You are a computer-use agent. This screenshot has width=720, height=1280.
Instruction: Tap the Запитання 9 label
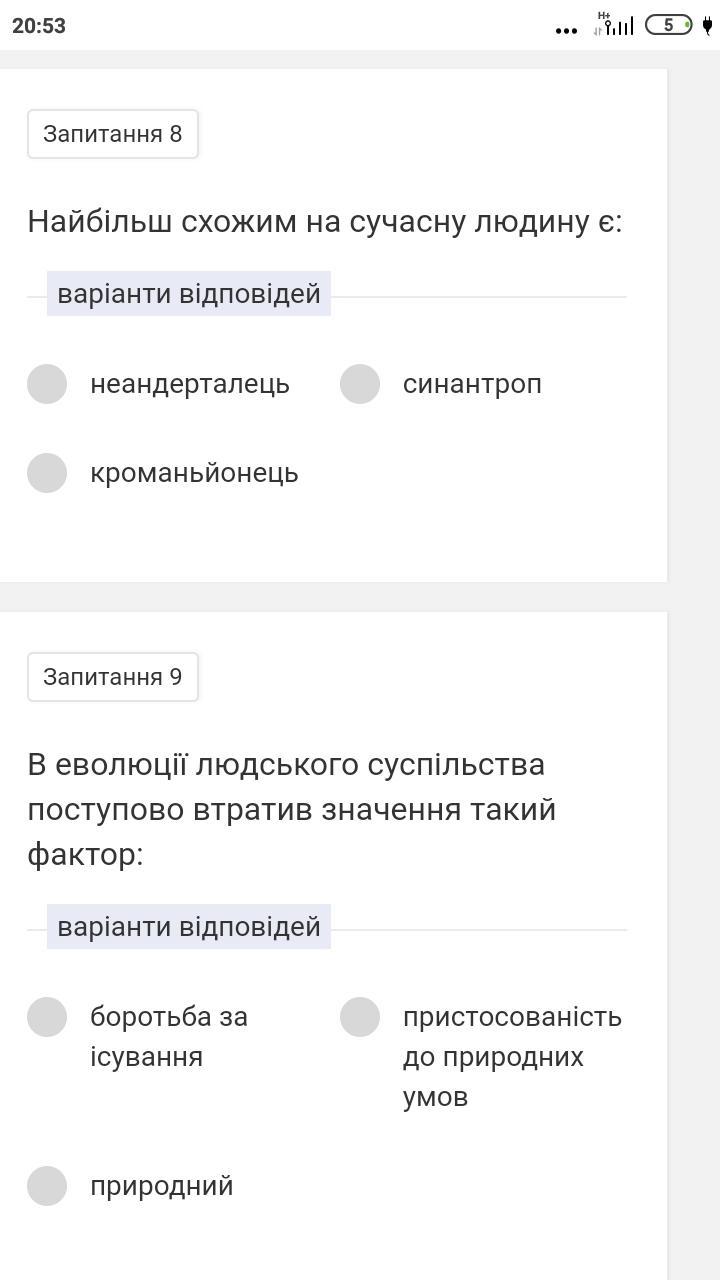coord(113,677)
